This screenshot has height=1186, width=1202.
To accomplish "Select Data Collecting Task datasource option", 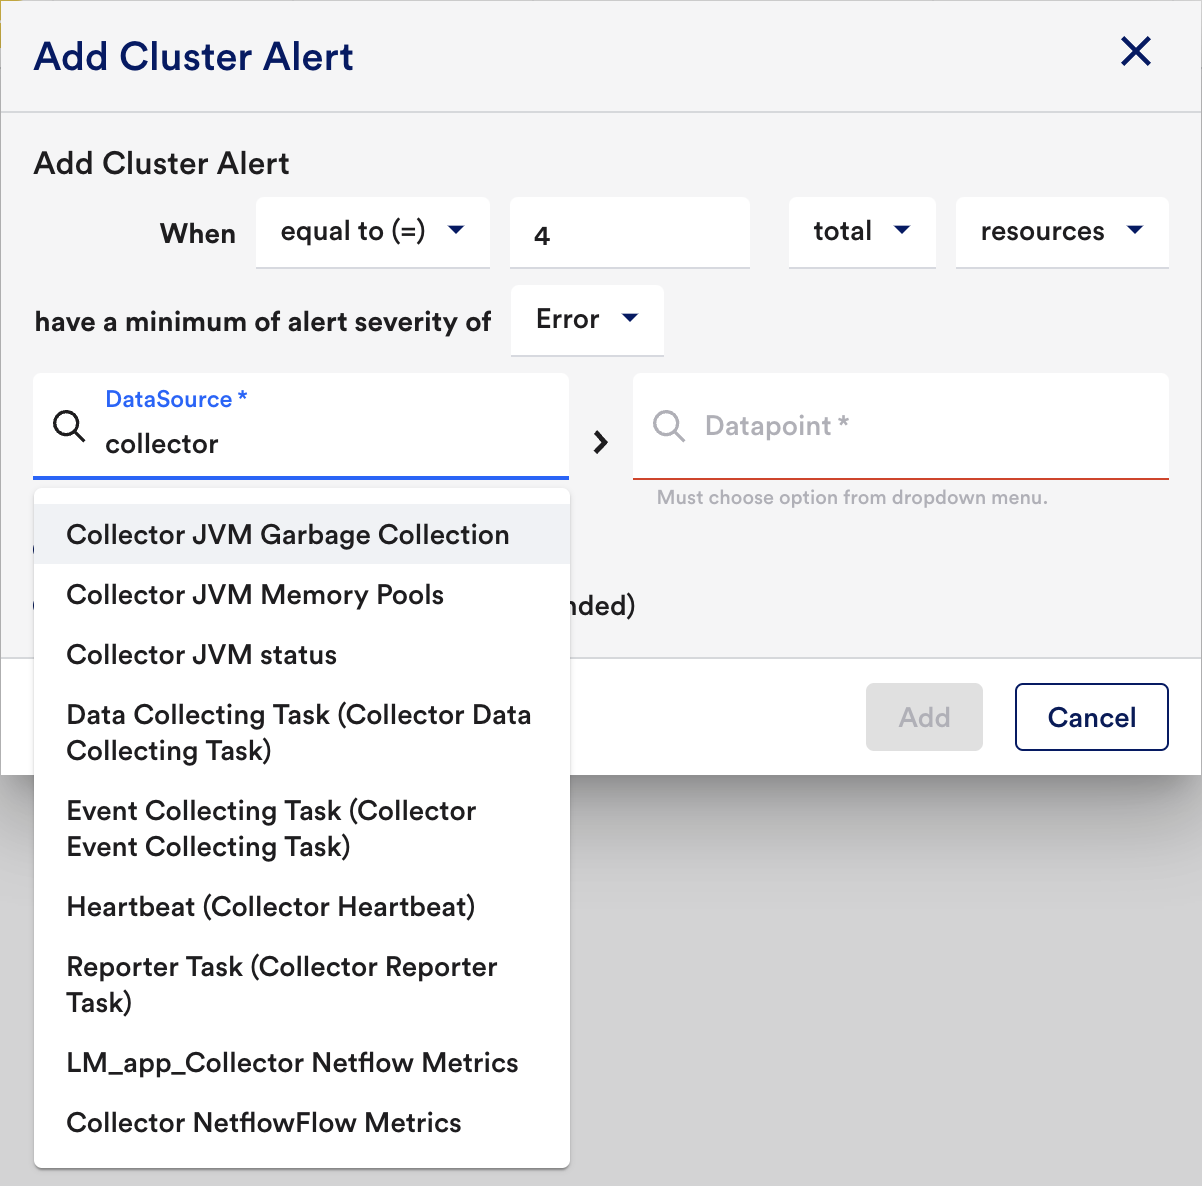I will pos(298,732).
